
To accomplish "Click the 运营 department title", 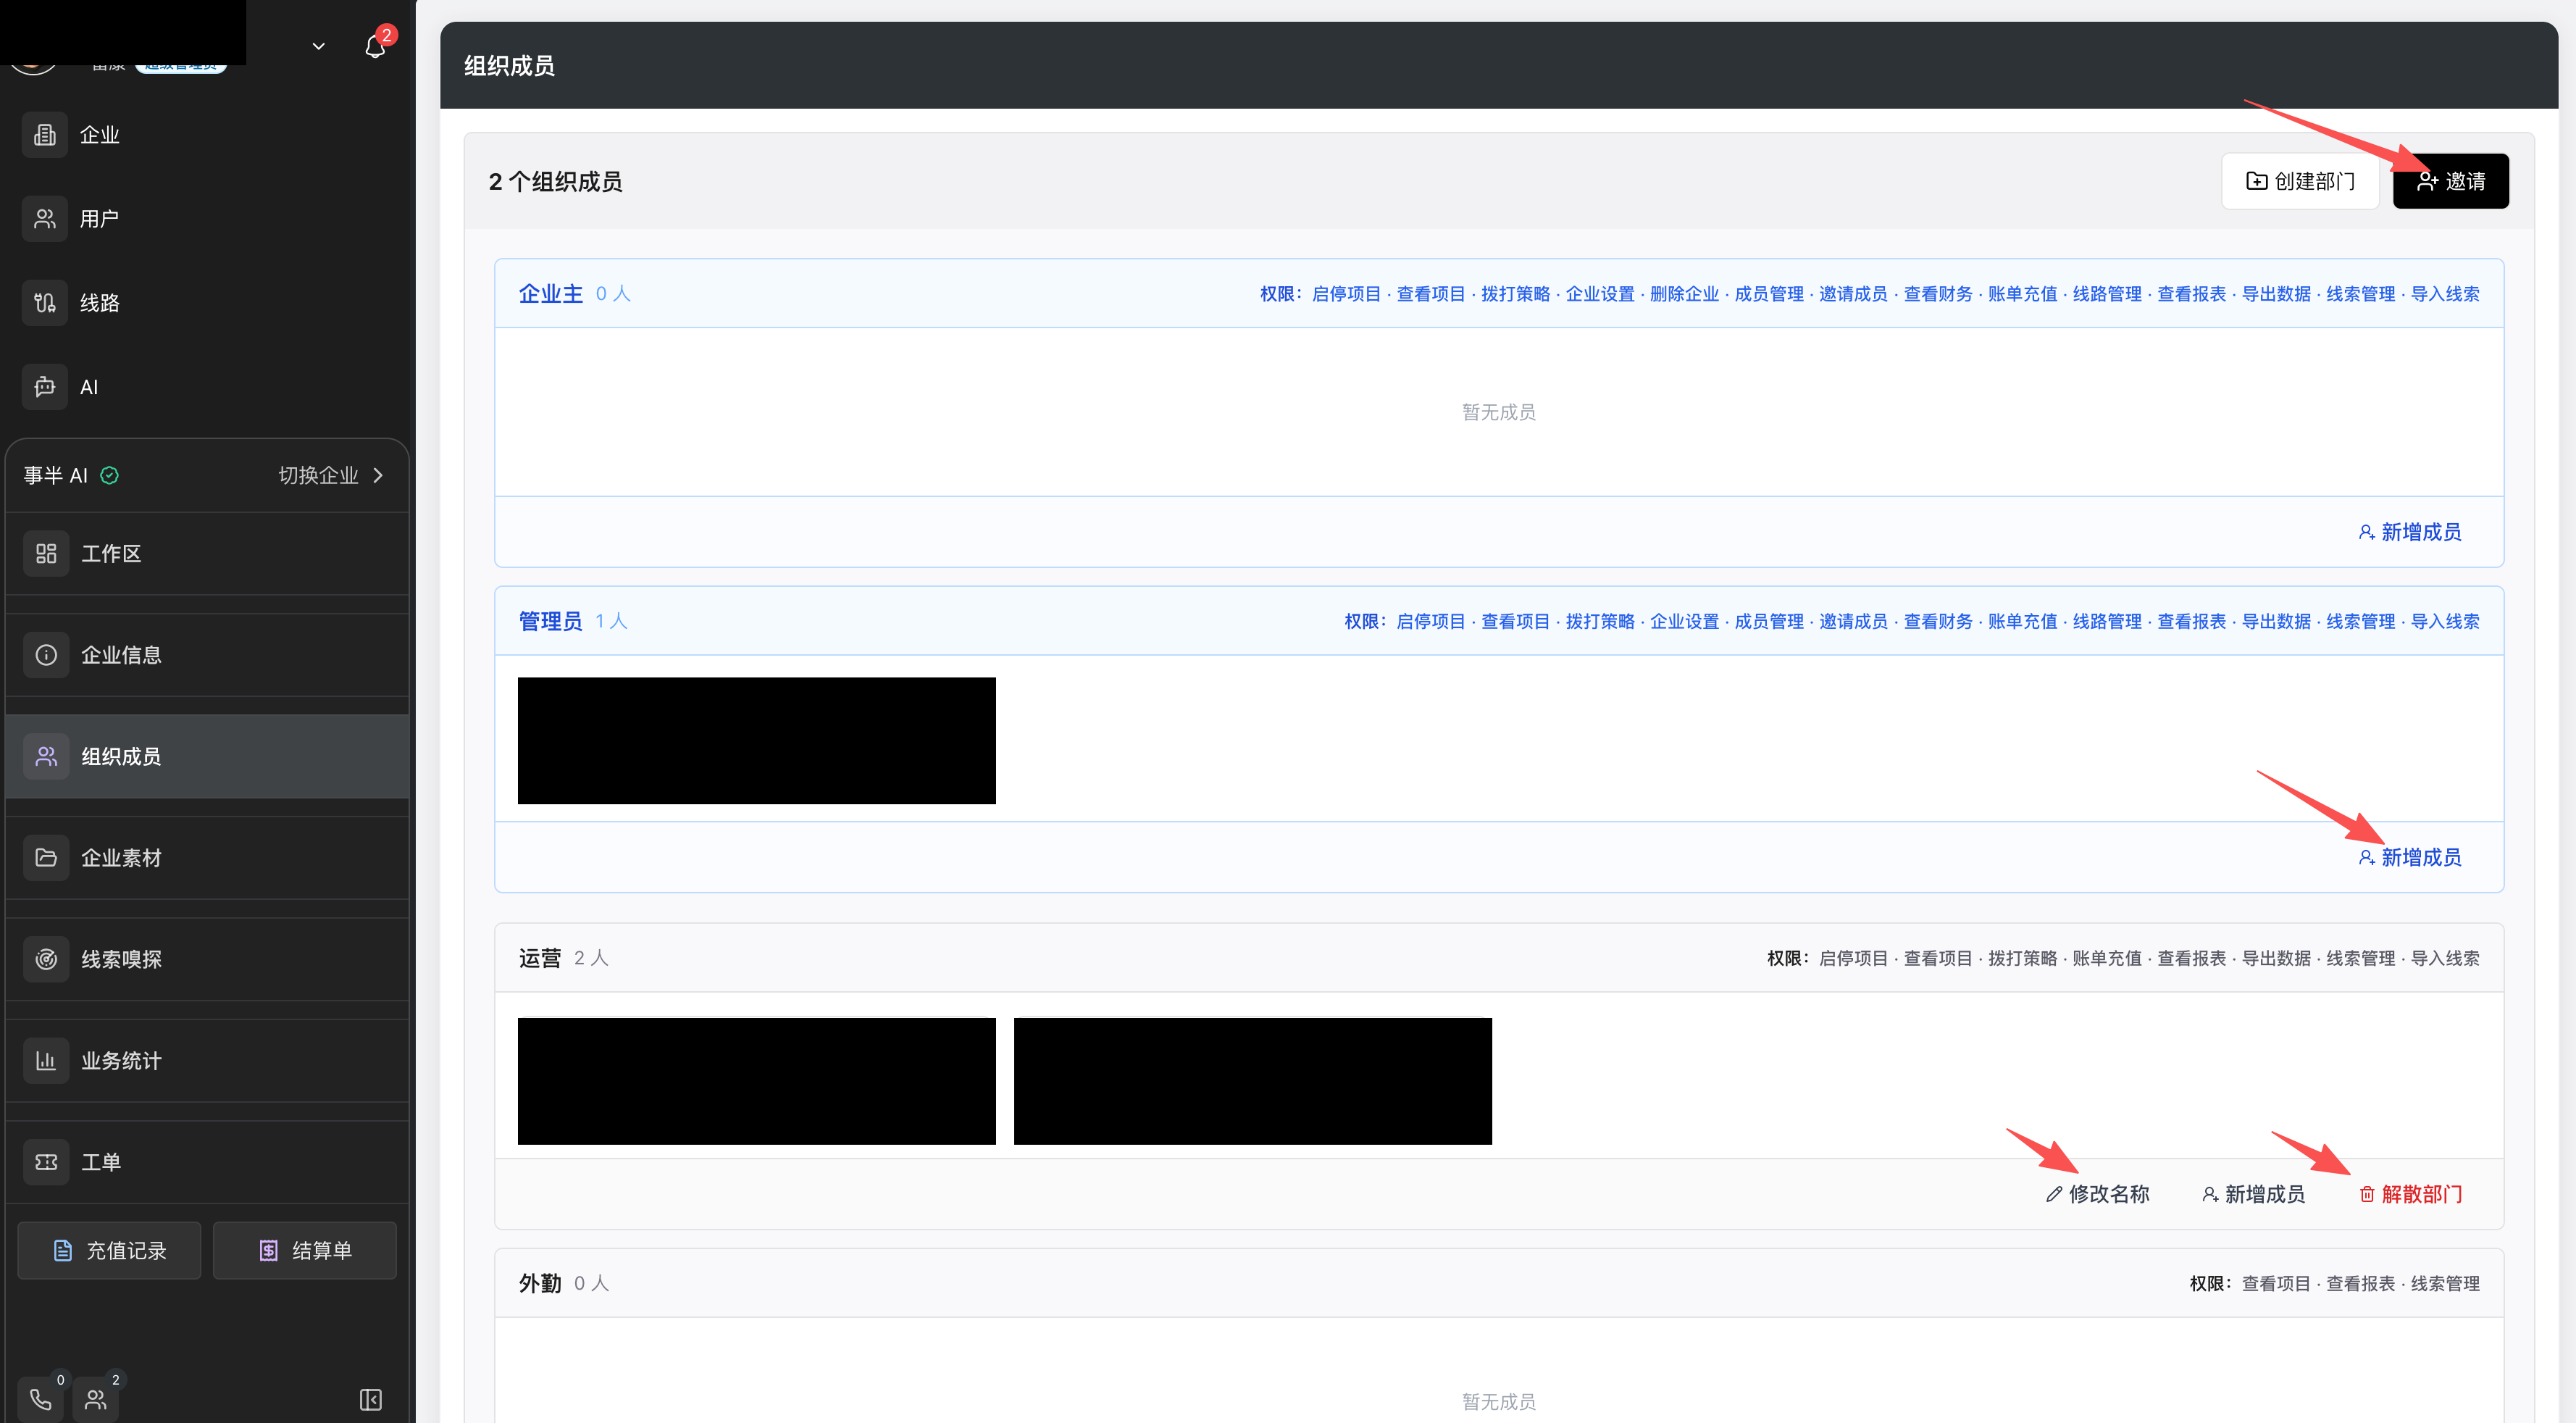I will (x=540, y=958).
